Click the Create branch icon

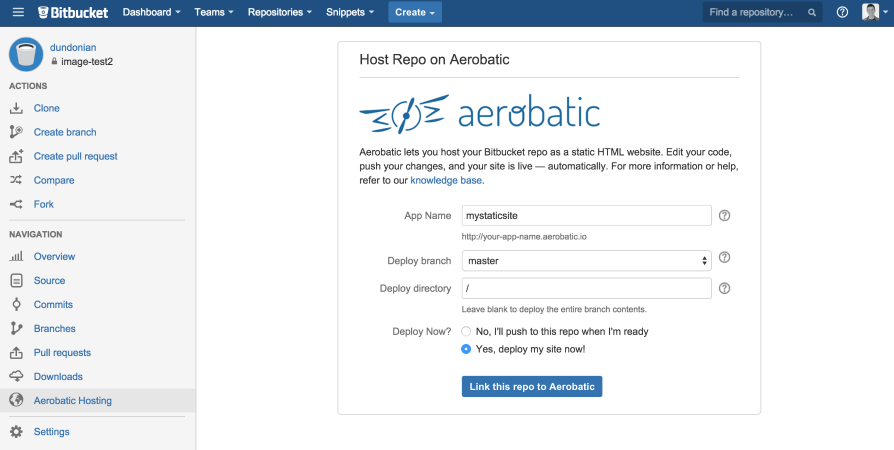coord(16,132)
